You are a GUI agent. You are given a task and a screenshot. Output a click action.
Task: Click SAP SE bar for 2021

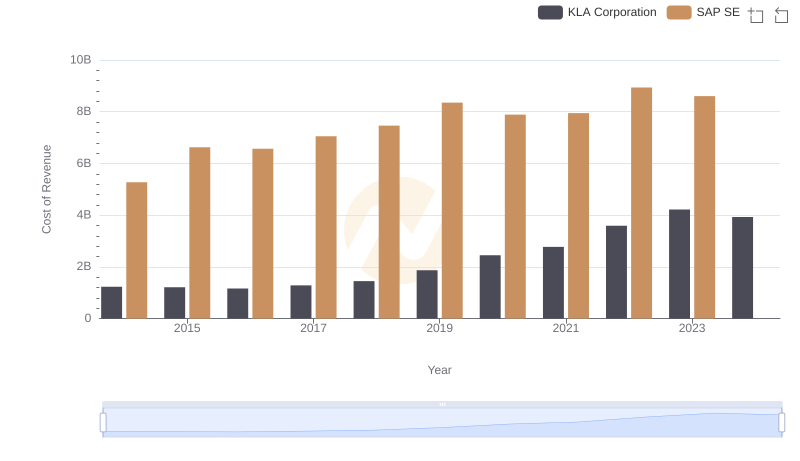point(579,216)
